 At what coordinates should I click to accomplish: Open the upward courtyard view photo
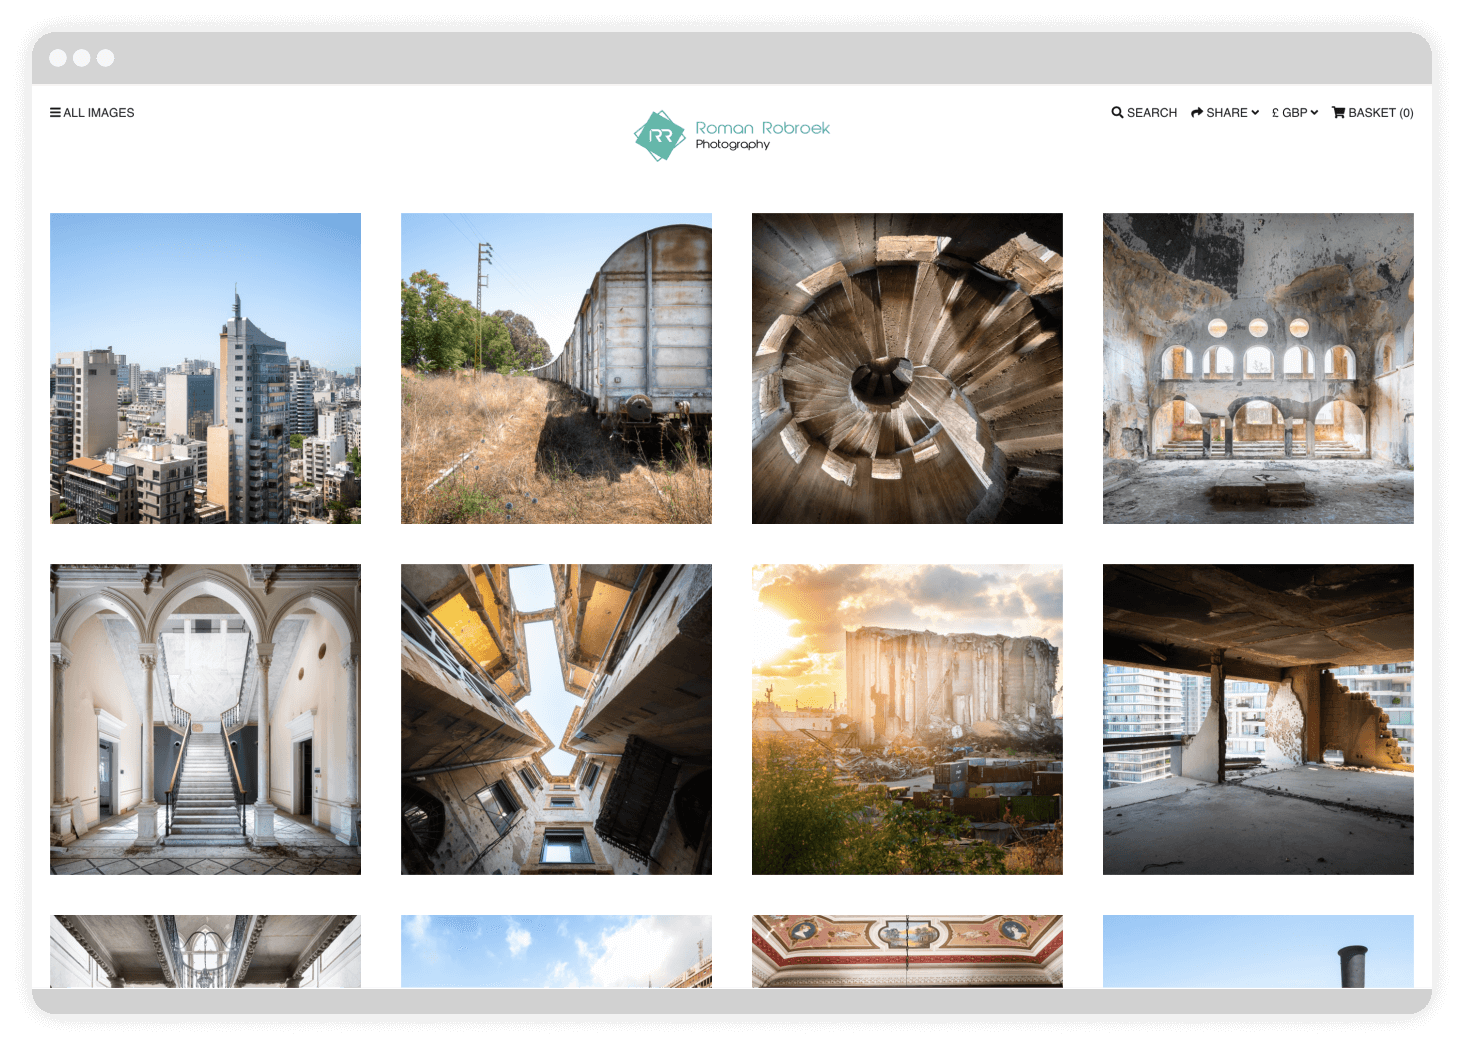(x=556, y=719)
